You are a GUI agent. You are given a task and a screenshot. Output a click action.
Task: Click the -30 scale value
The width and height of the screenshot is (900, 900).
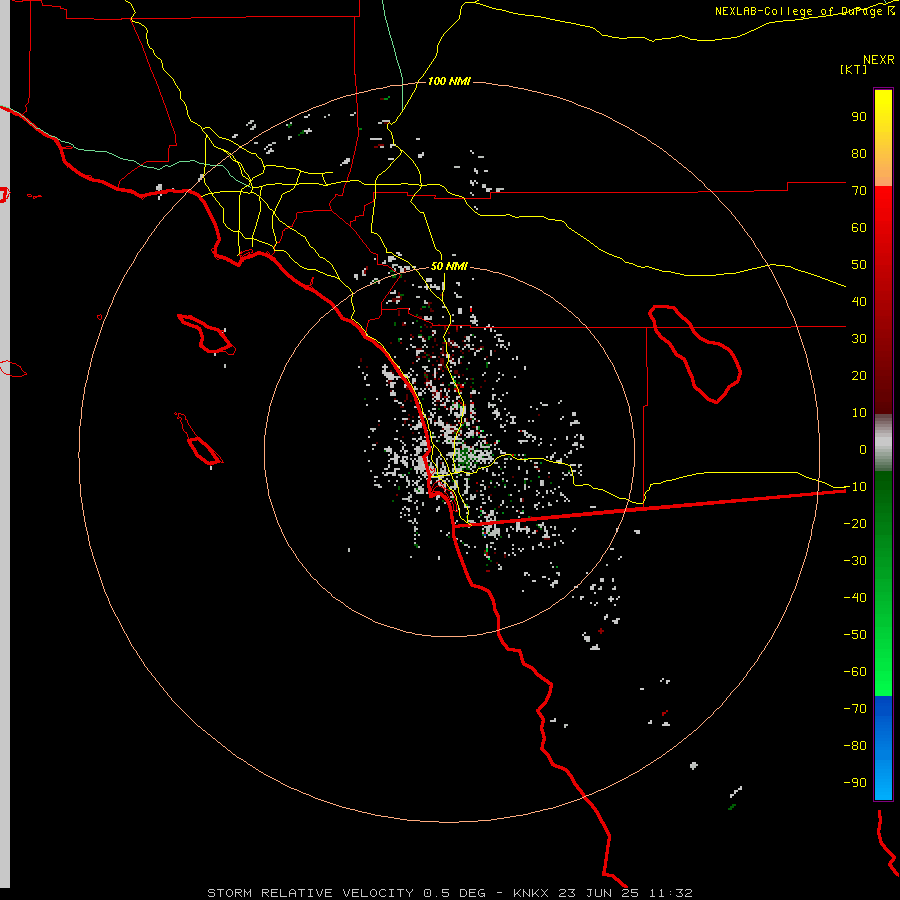point(855,561)
